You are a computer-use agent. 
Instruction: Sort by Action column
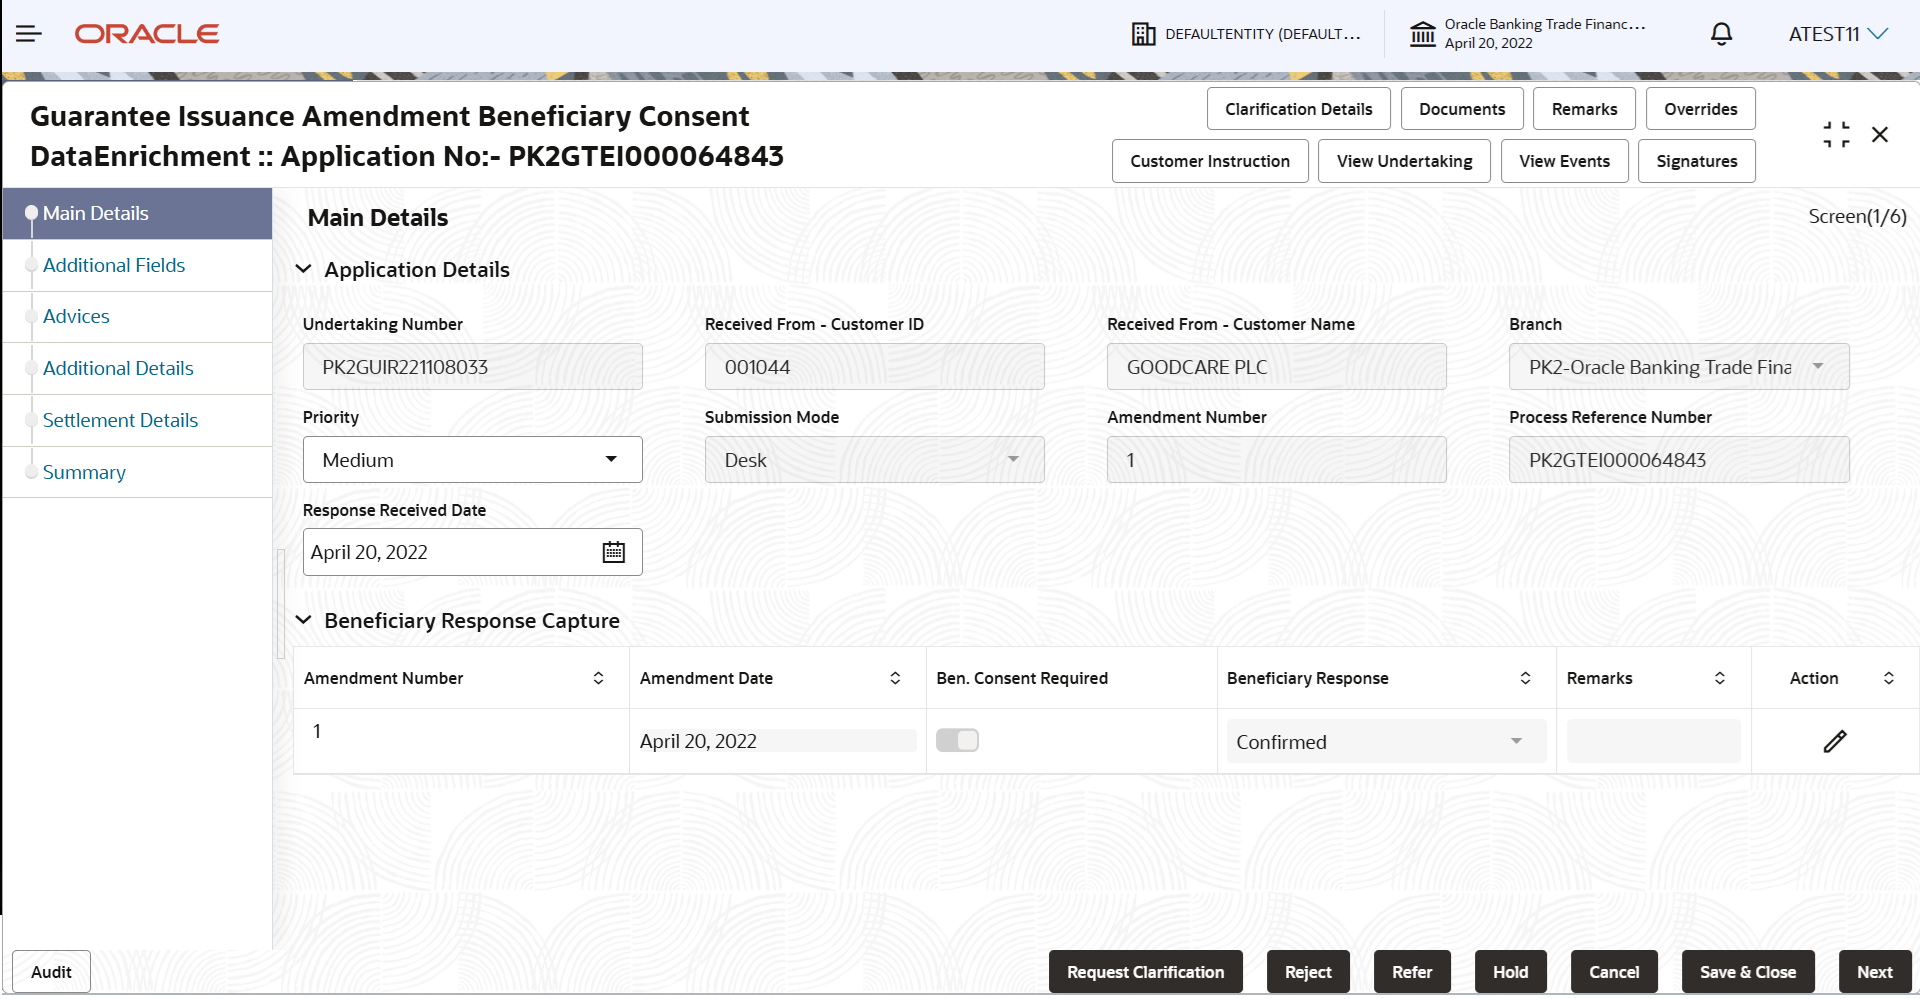[1889, 678]
